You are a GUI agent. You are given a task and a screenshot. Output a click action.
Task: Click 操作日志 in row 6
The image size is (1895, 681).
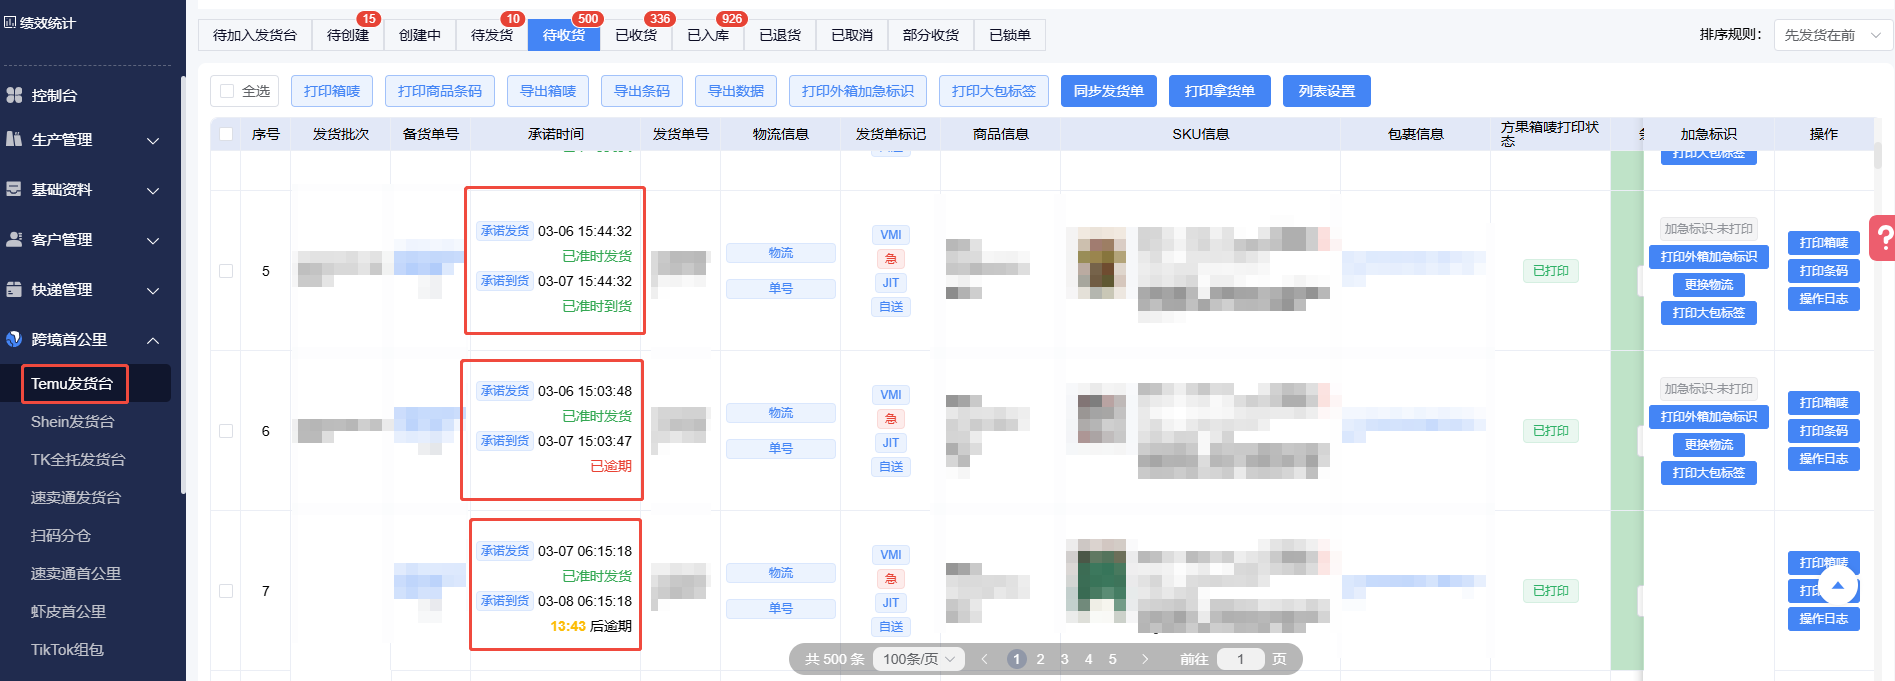tap(1824, 459)
